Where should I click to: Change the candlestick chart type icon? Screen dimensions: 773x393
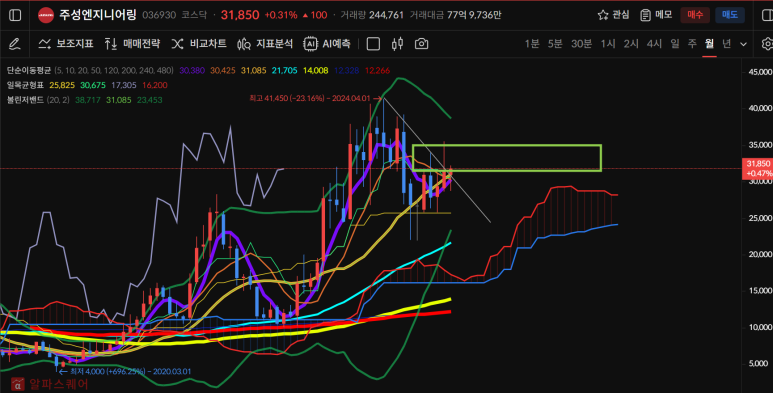click(x=397, y=44)
